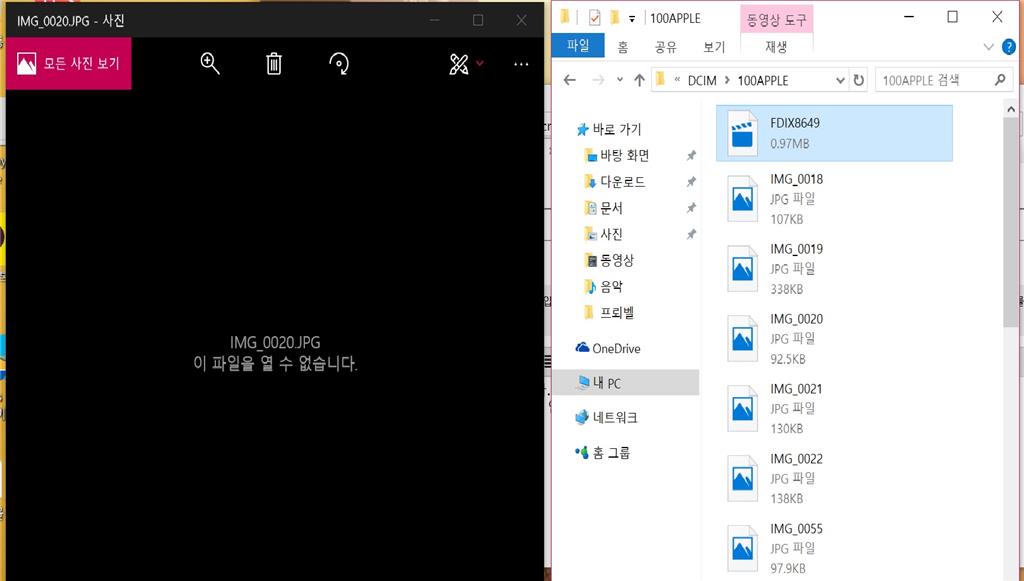Select 내 PC in the navigation pane
This screenshot has width=1024, height=581.
click(626, 383)
